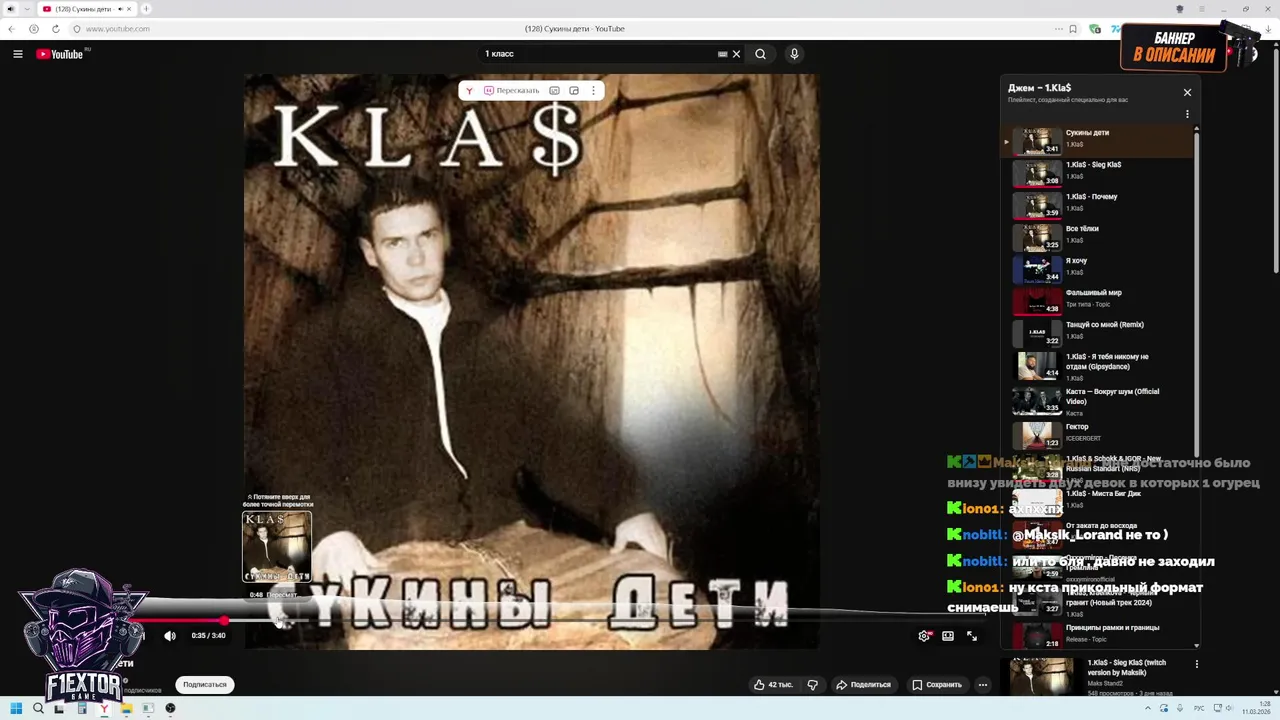
Task: Dislike the video
Action: point(812,685)
